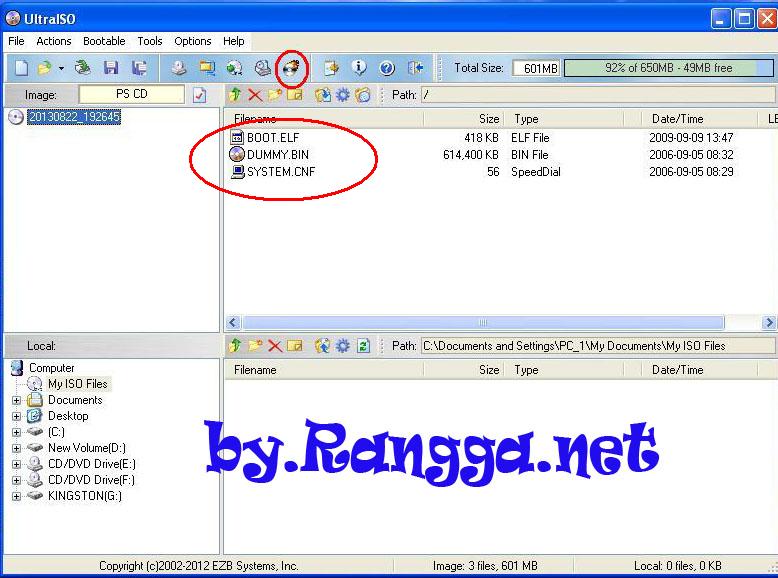The image size is (778, 578).
Task: Click the image pane horizontal scrollbar thumb
Action: (x=483, y=323)
